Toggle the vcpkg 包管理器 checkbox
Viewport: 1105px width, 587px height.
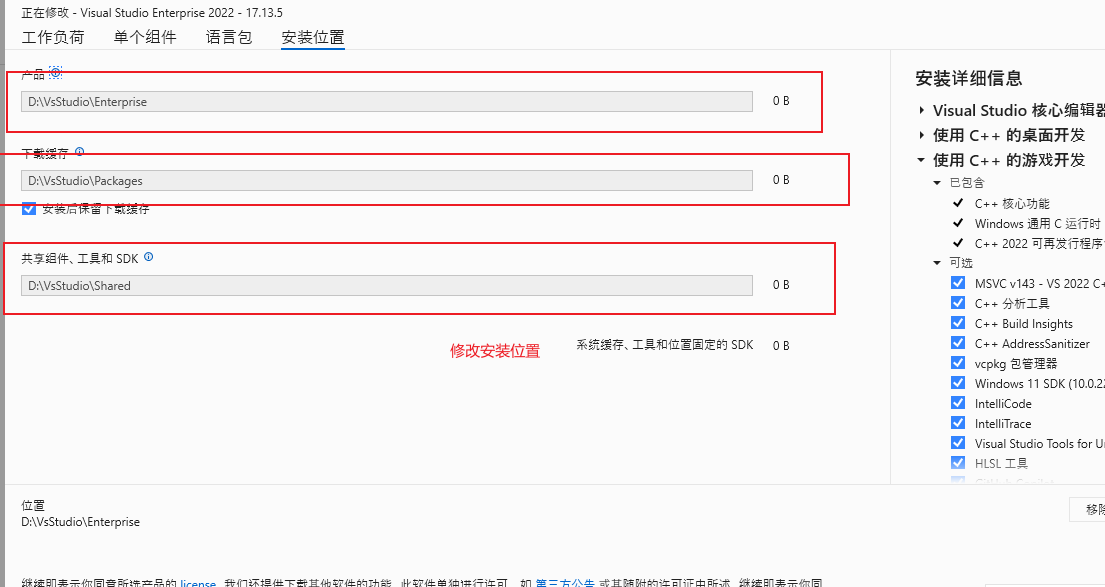[x=958, y=363]
